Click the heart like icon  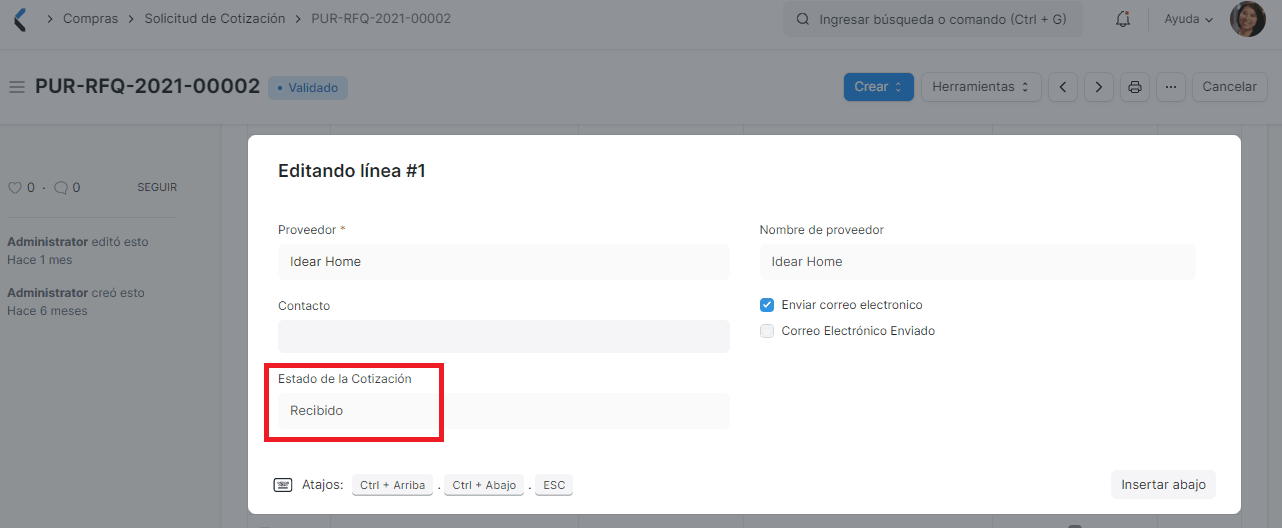[x=15, y=187]
